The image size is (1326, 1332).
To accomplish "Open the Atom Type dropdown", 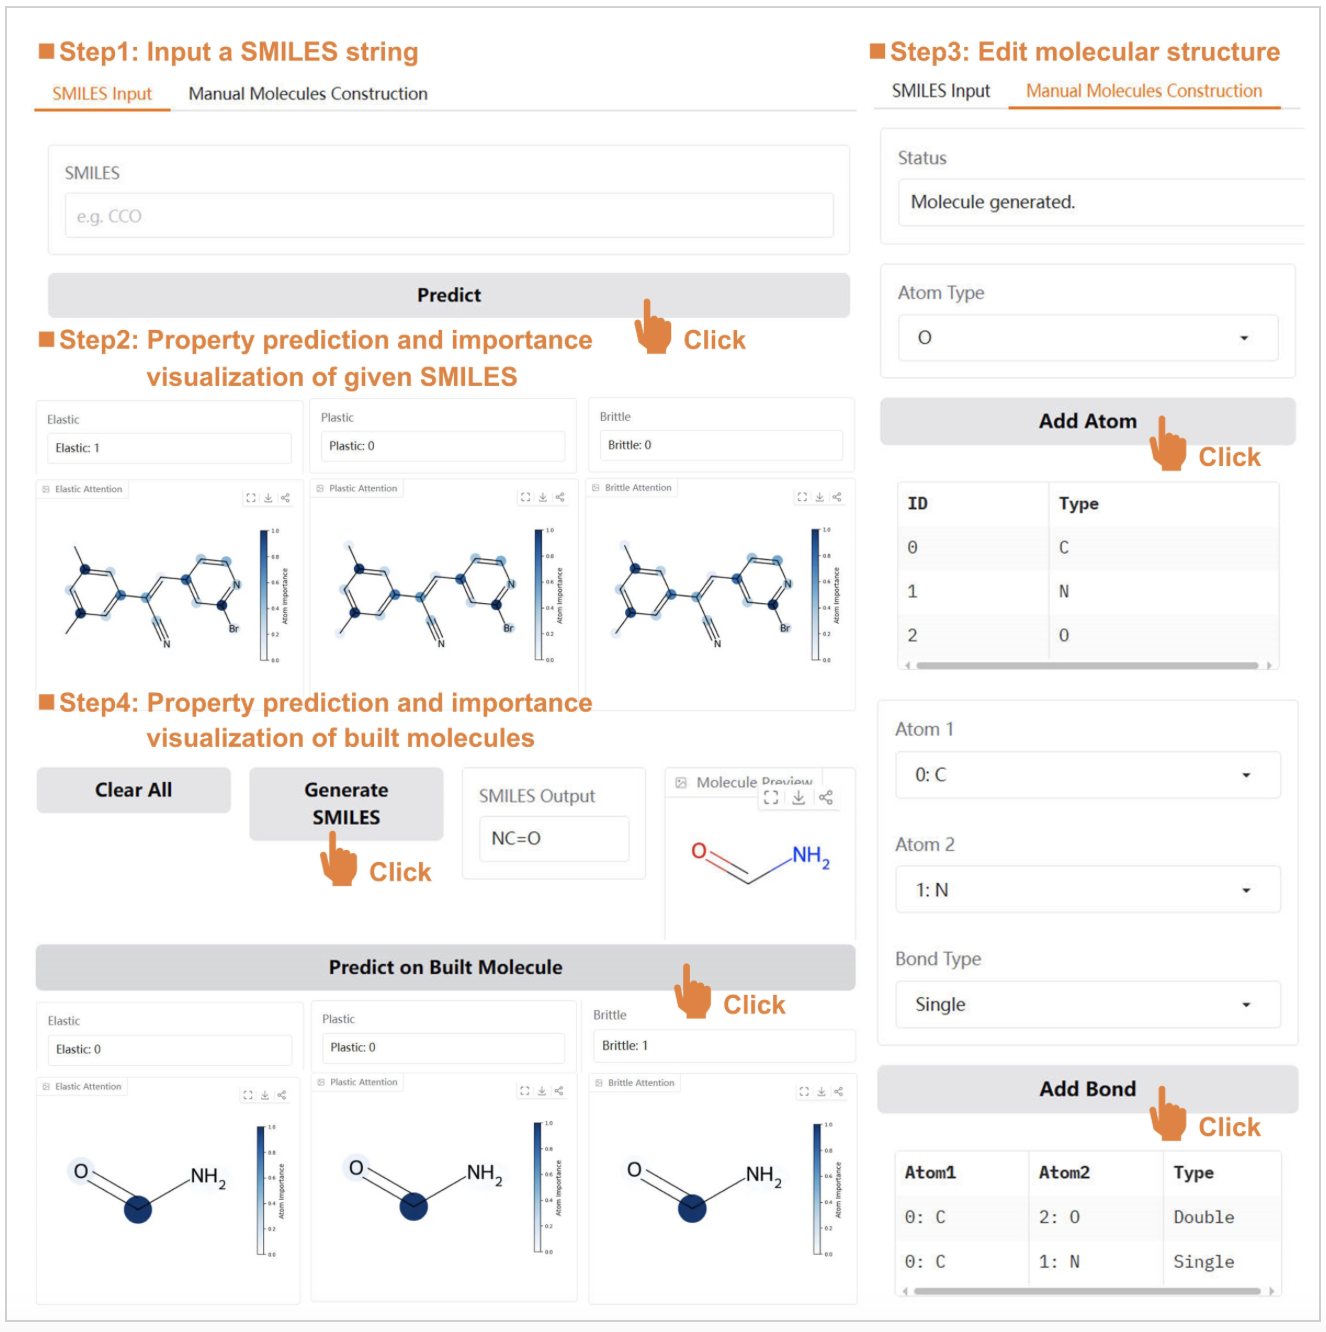I will (x=1087, y=338).
